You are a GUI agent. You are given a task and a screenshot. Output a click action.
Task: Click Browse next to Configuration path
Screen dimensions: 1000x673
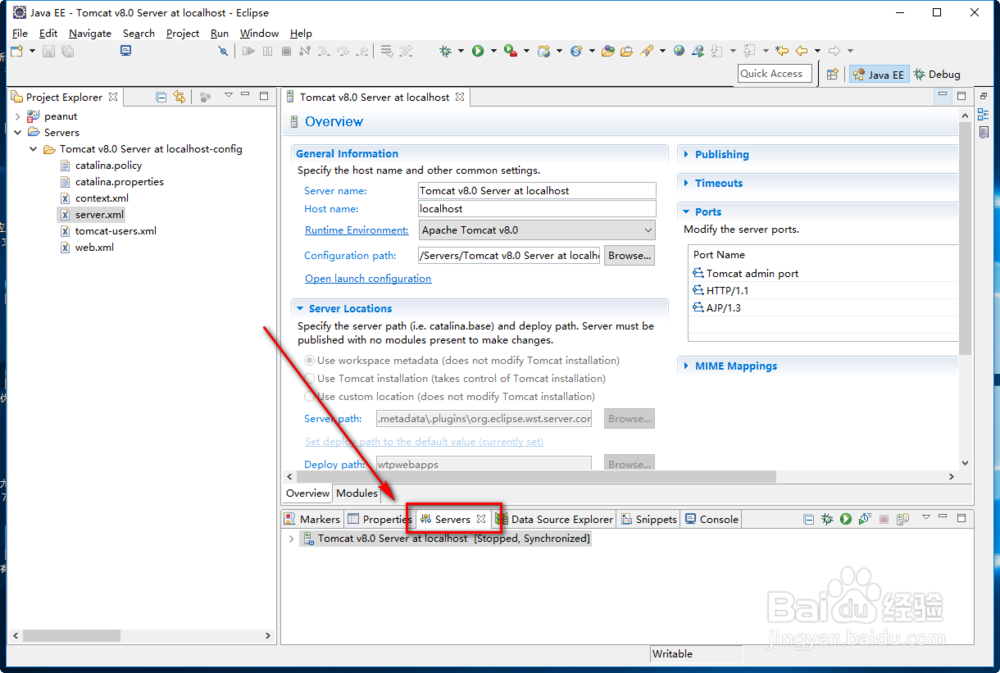coord(629,256)
